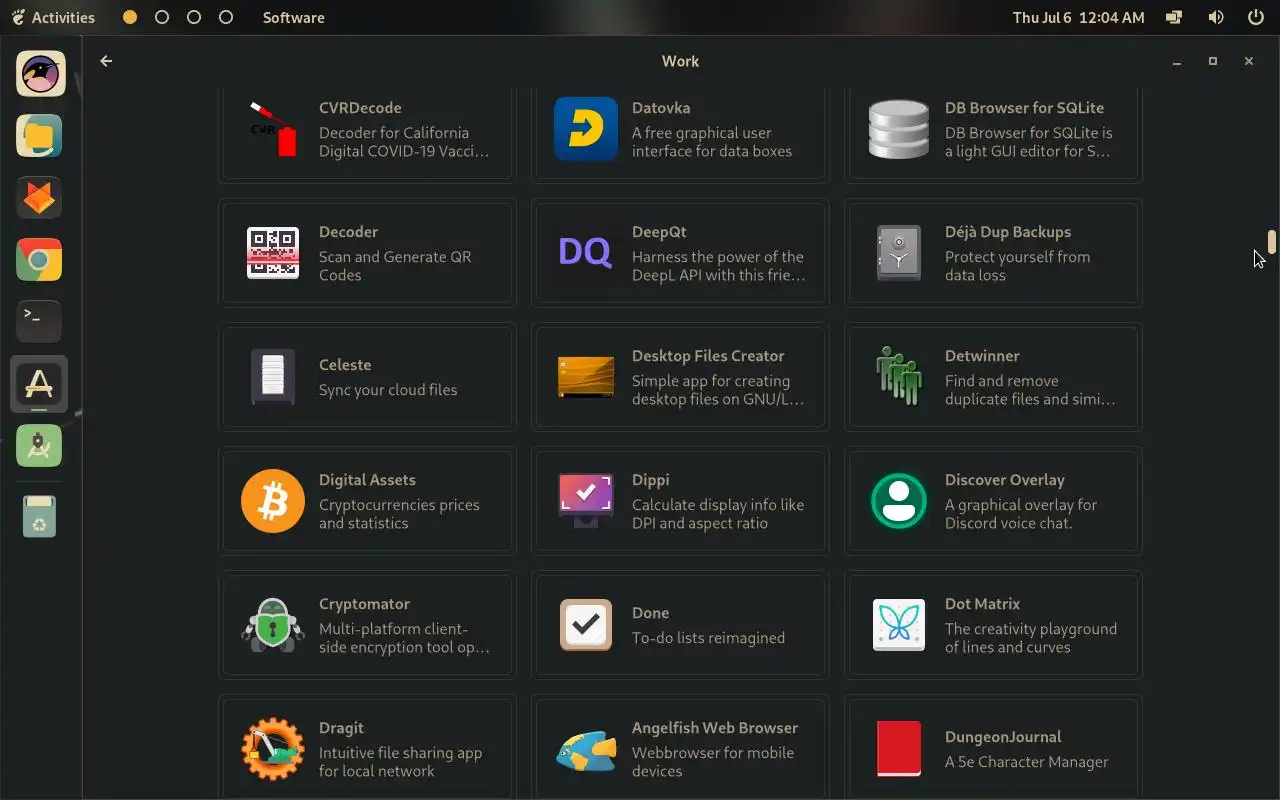Viewport: 1280px width, 800px height.
Task: Switch to the first workspace dot
Action: 130,17
